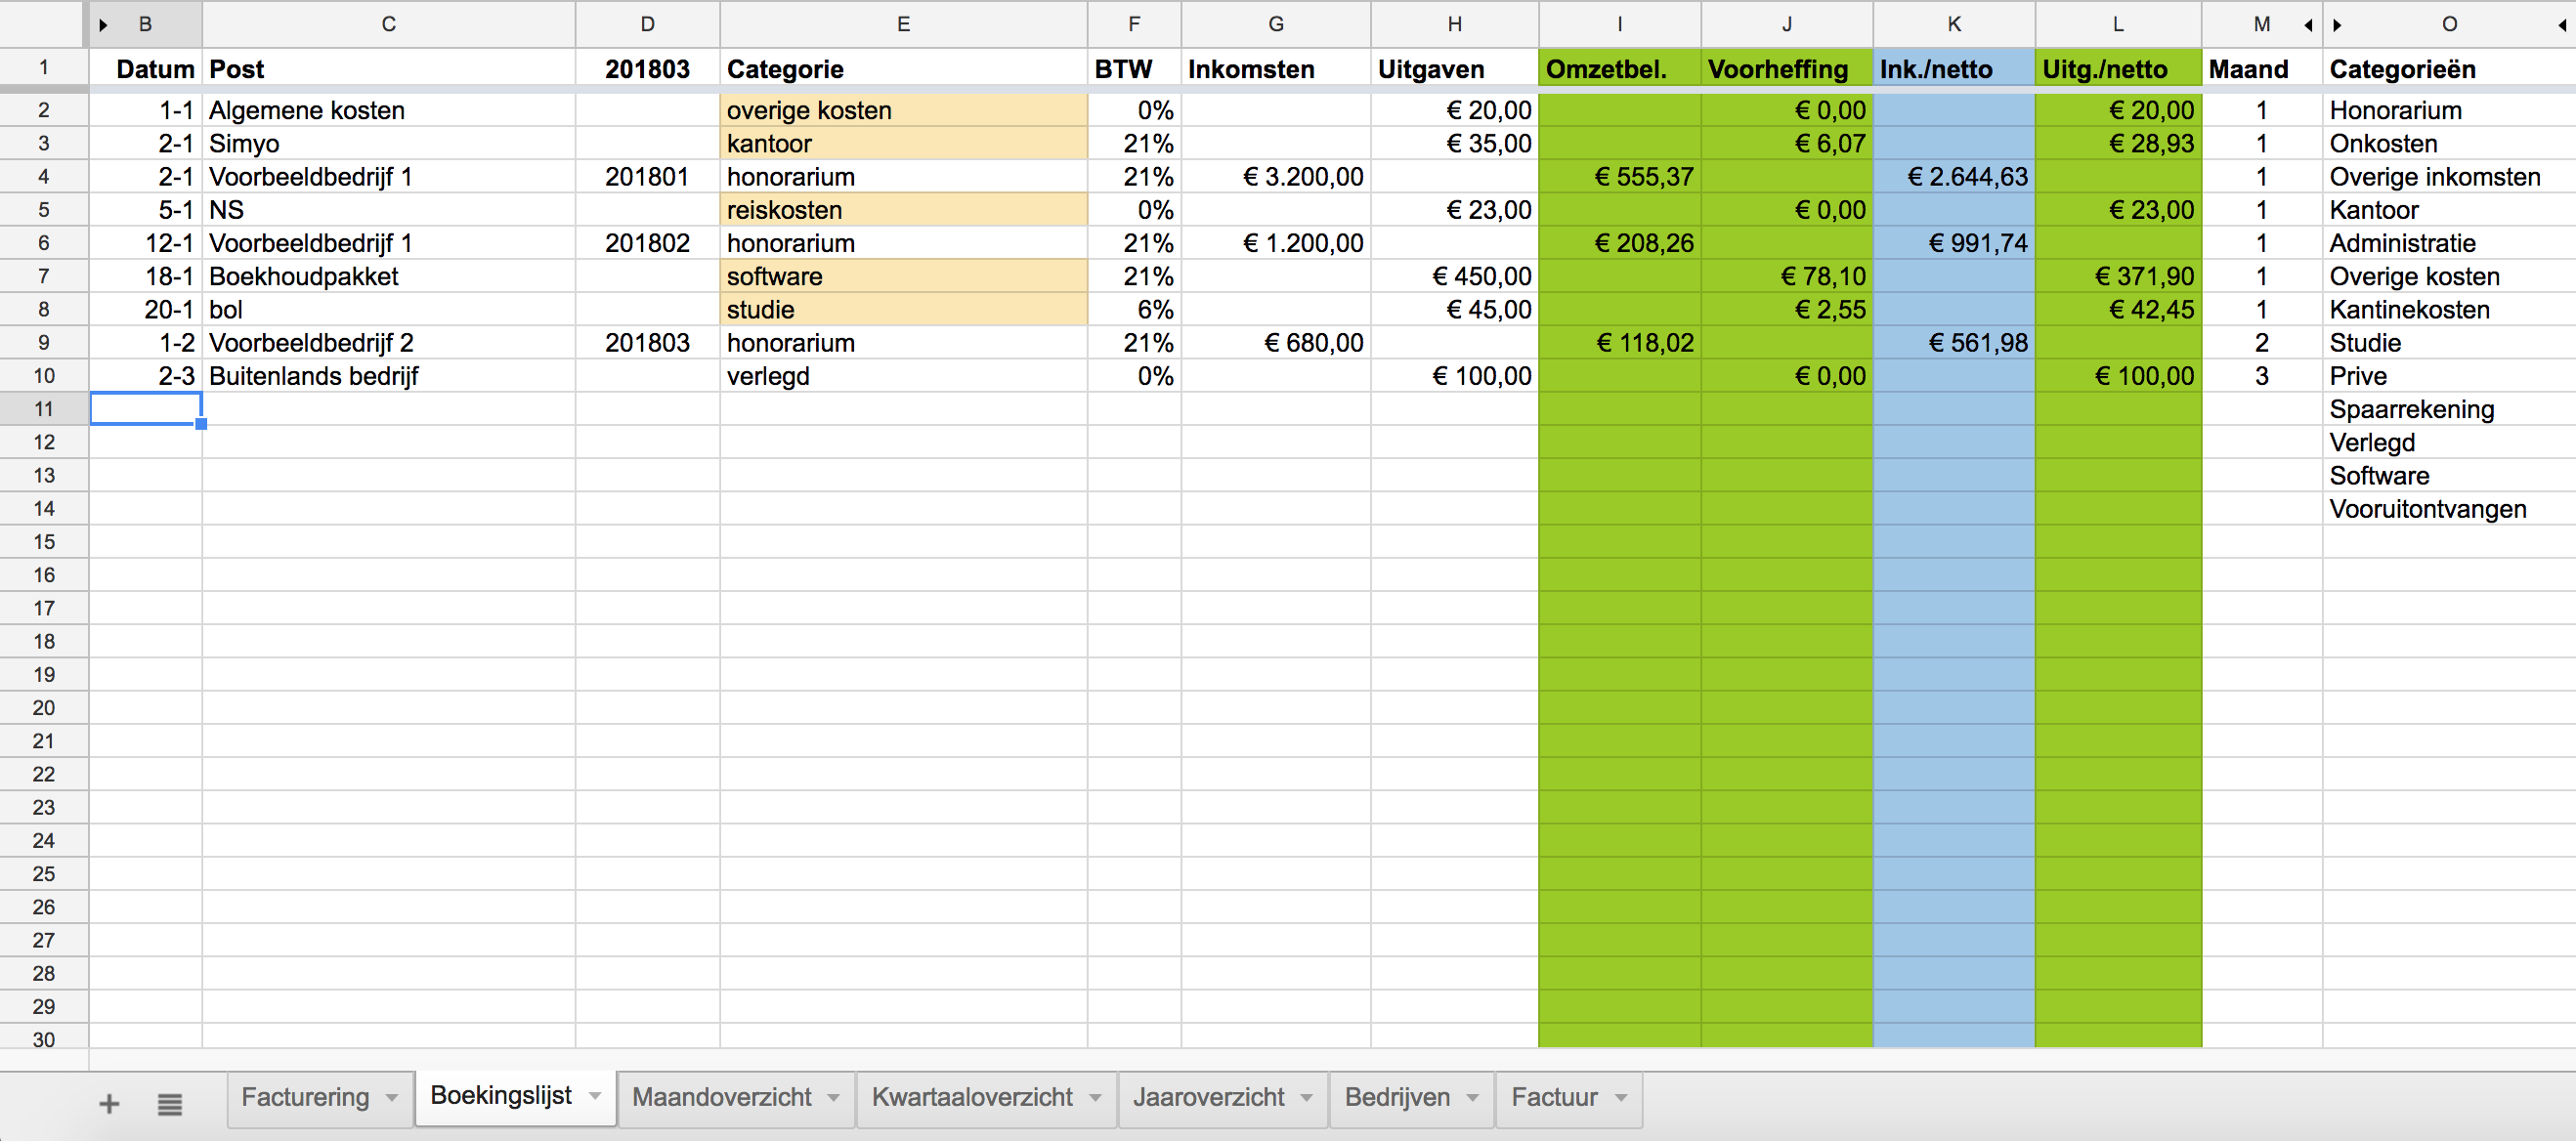Select the € 450,00 Uitgaven cell
The width and height of the screenshot is (2576, 1141).
(x=1454, y=276)
